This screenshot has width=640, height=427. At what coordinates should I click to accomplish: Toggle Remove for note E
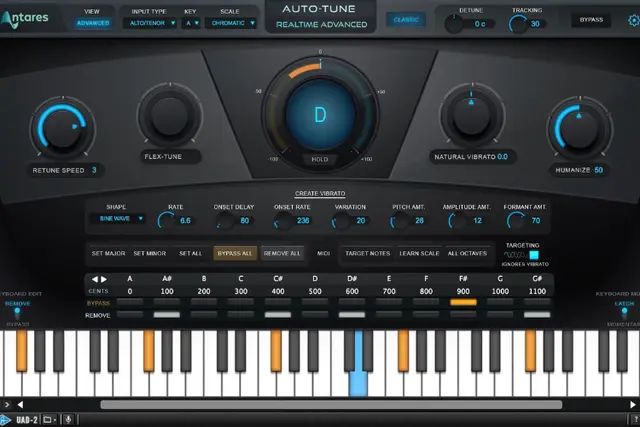pyautogui.click(x=389, y=315)
